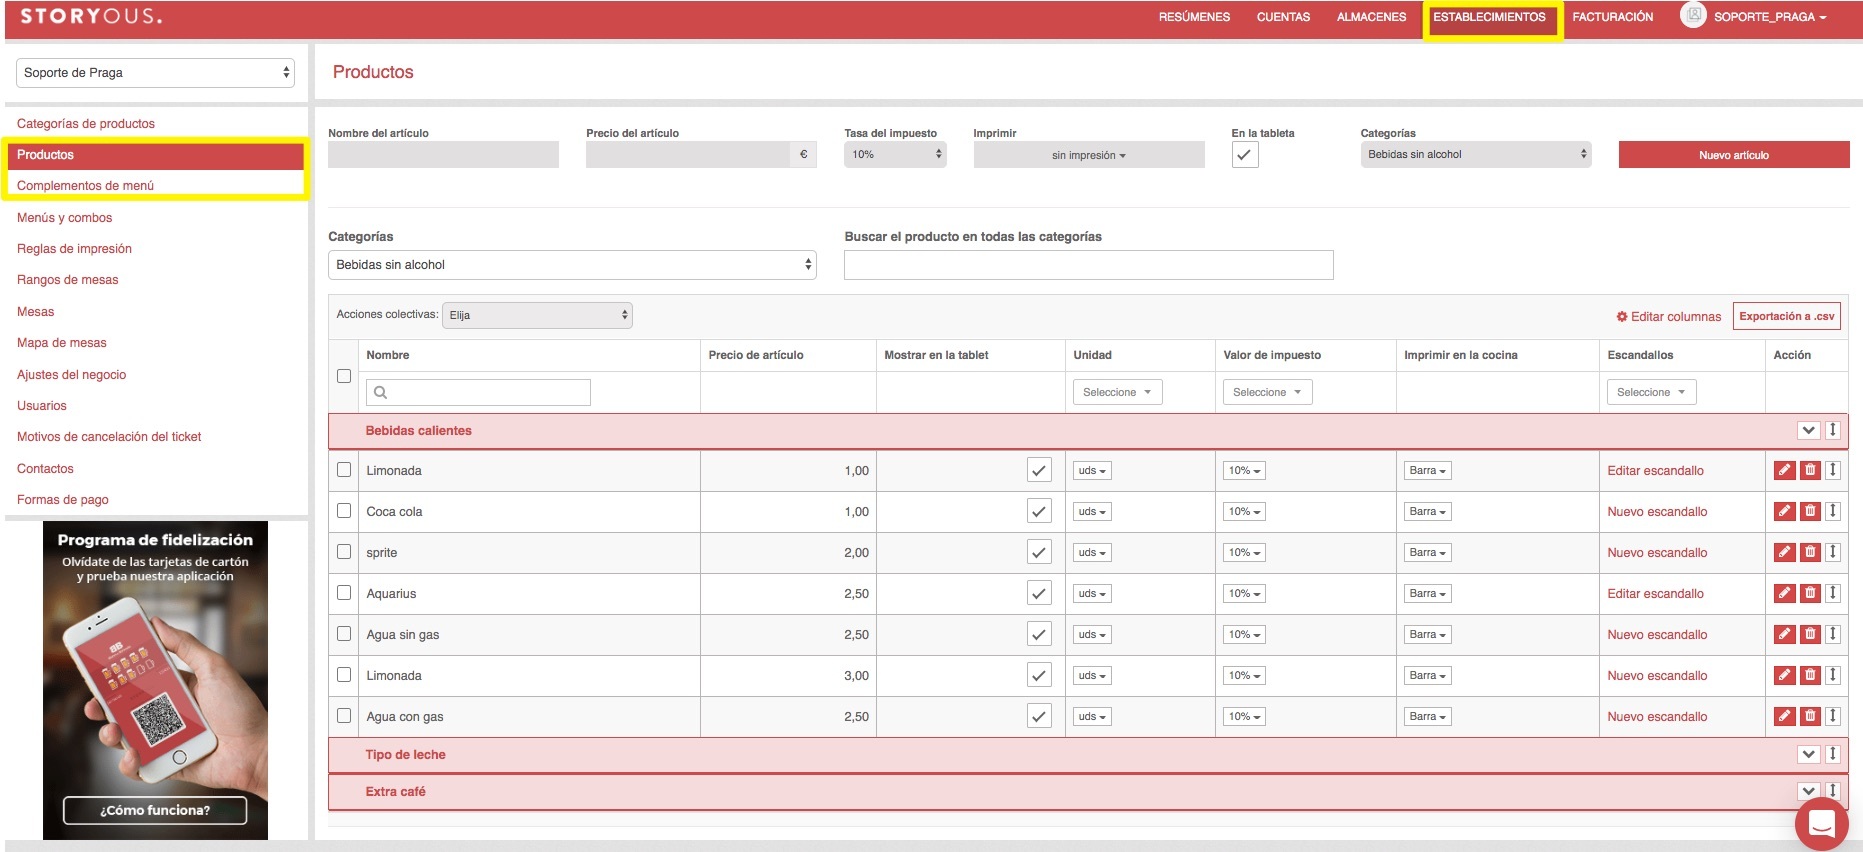Screen dimensions: 1863x852
Task: Open the 'Barra' dropdown for sprite
Action: coord(1427,552)
